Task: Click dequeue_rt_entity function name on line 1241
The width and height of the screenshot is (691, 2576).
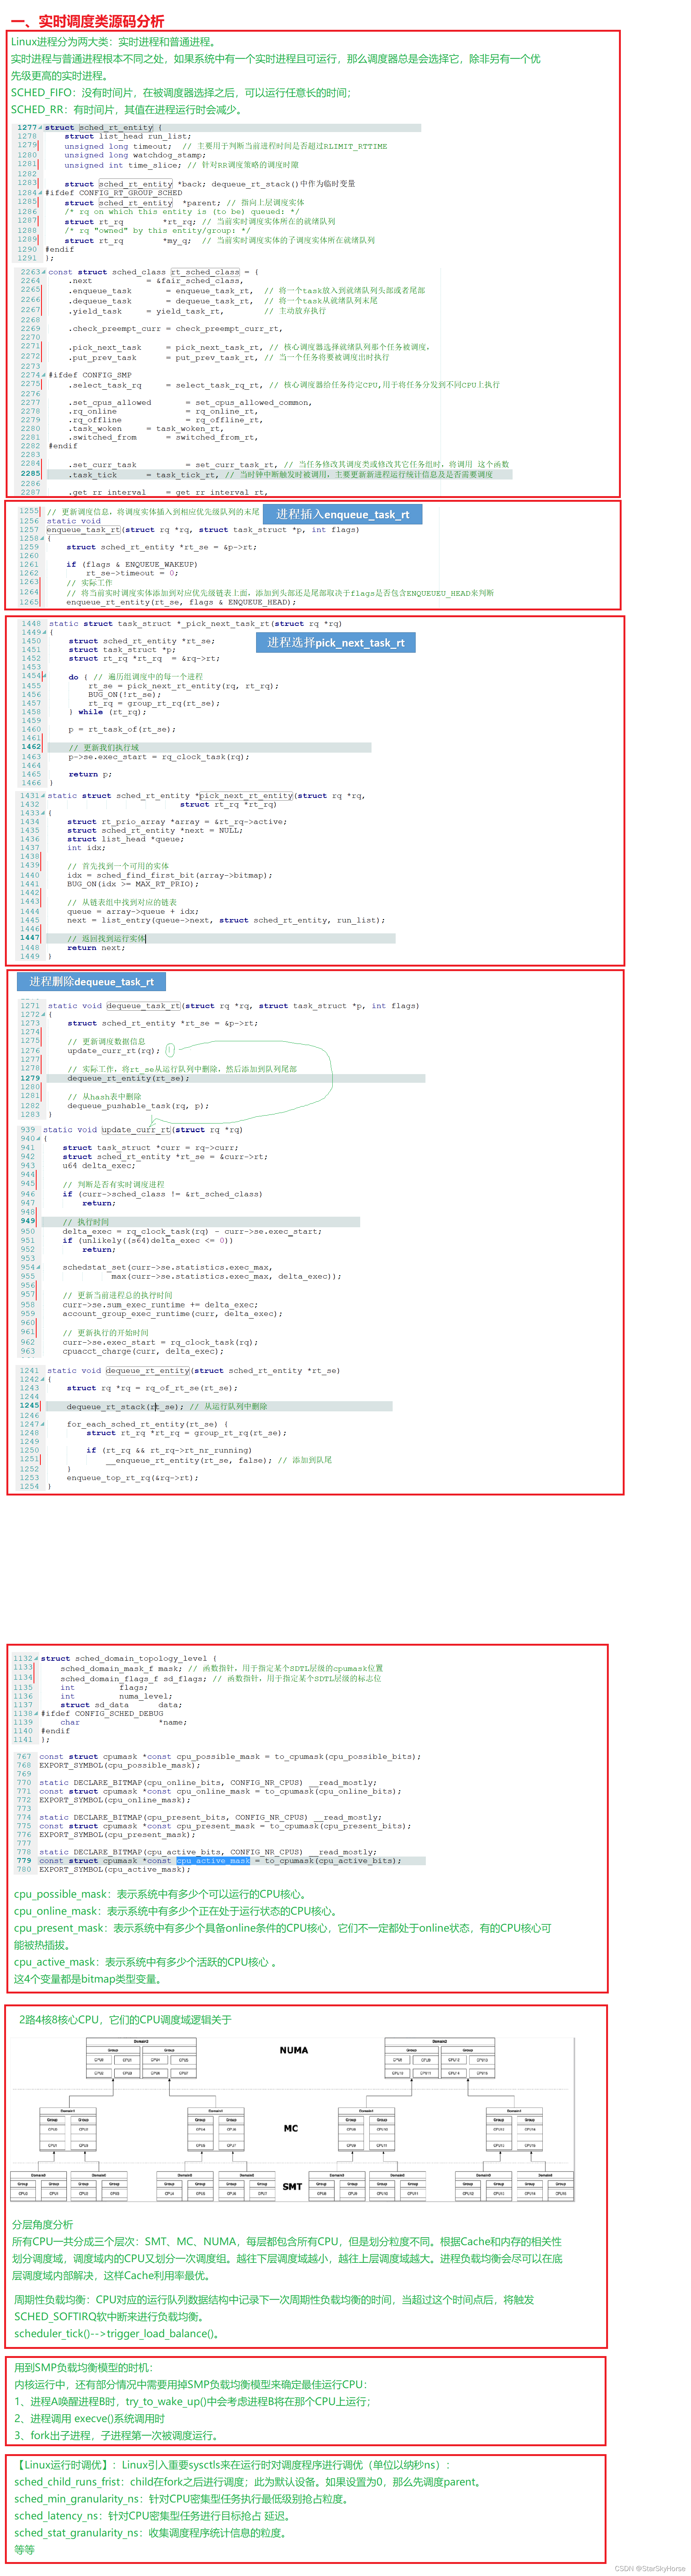Action: 148,1371
